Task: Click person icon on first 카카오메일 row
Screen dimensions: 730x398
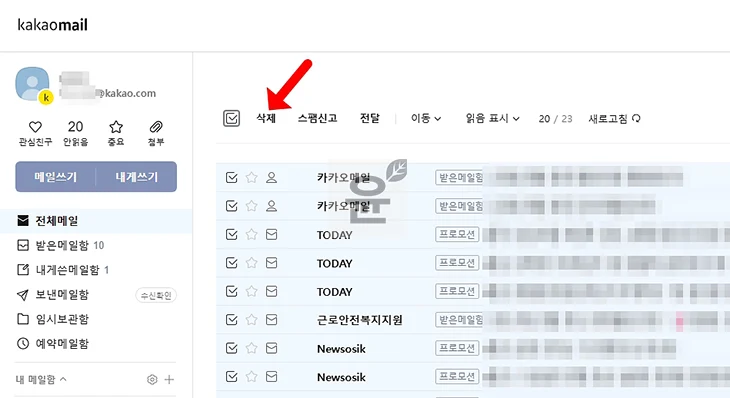Action: 271,177
